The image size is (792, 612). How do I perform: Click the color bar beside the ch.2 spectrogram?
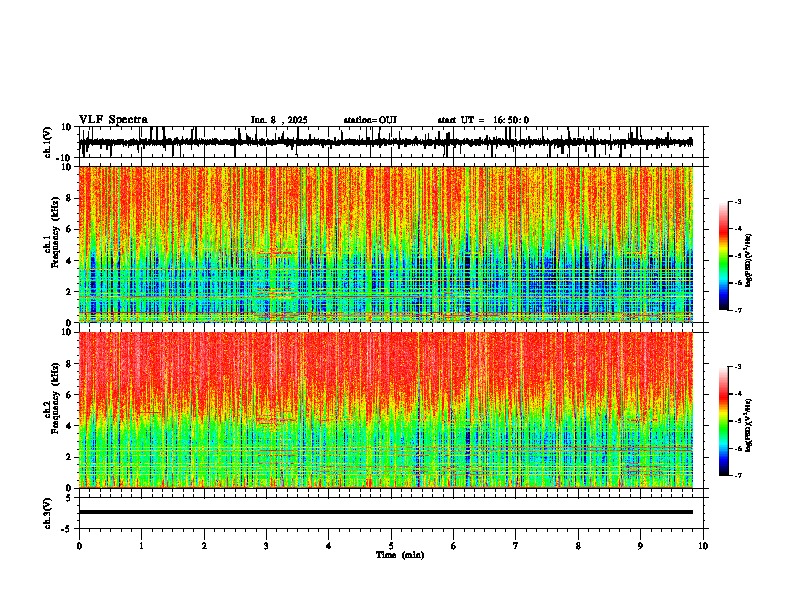724,421
